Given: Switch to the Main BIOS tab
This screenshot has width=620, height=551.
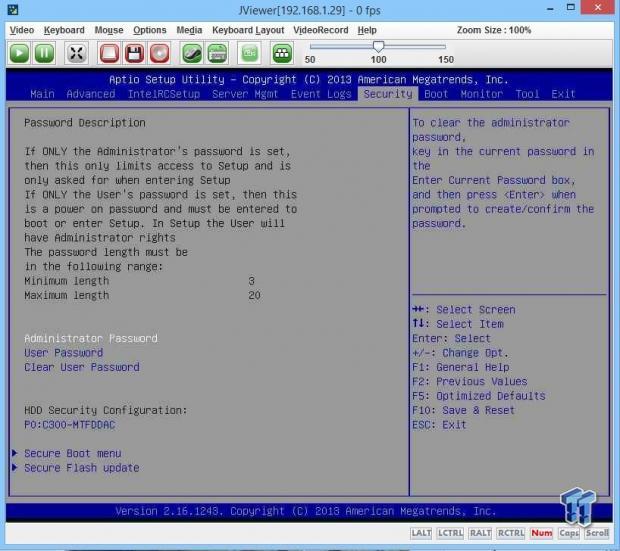Looking at the screenshot, I should tap(42, 94).
